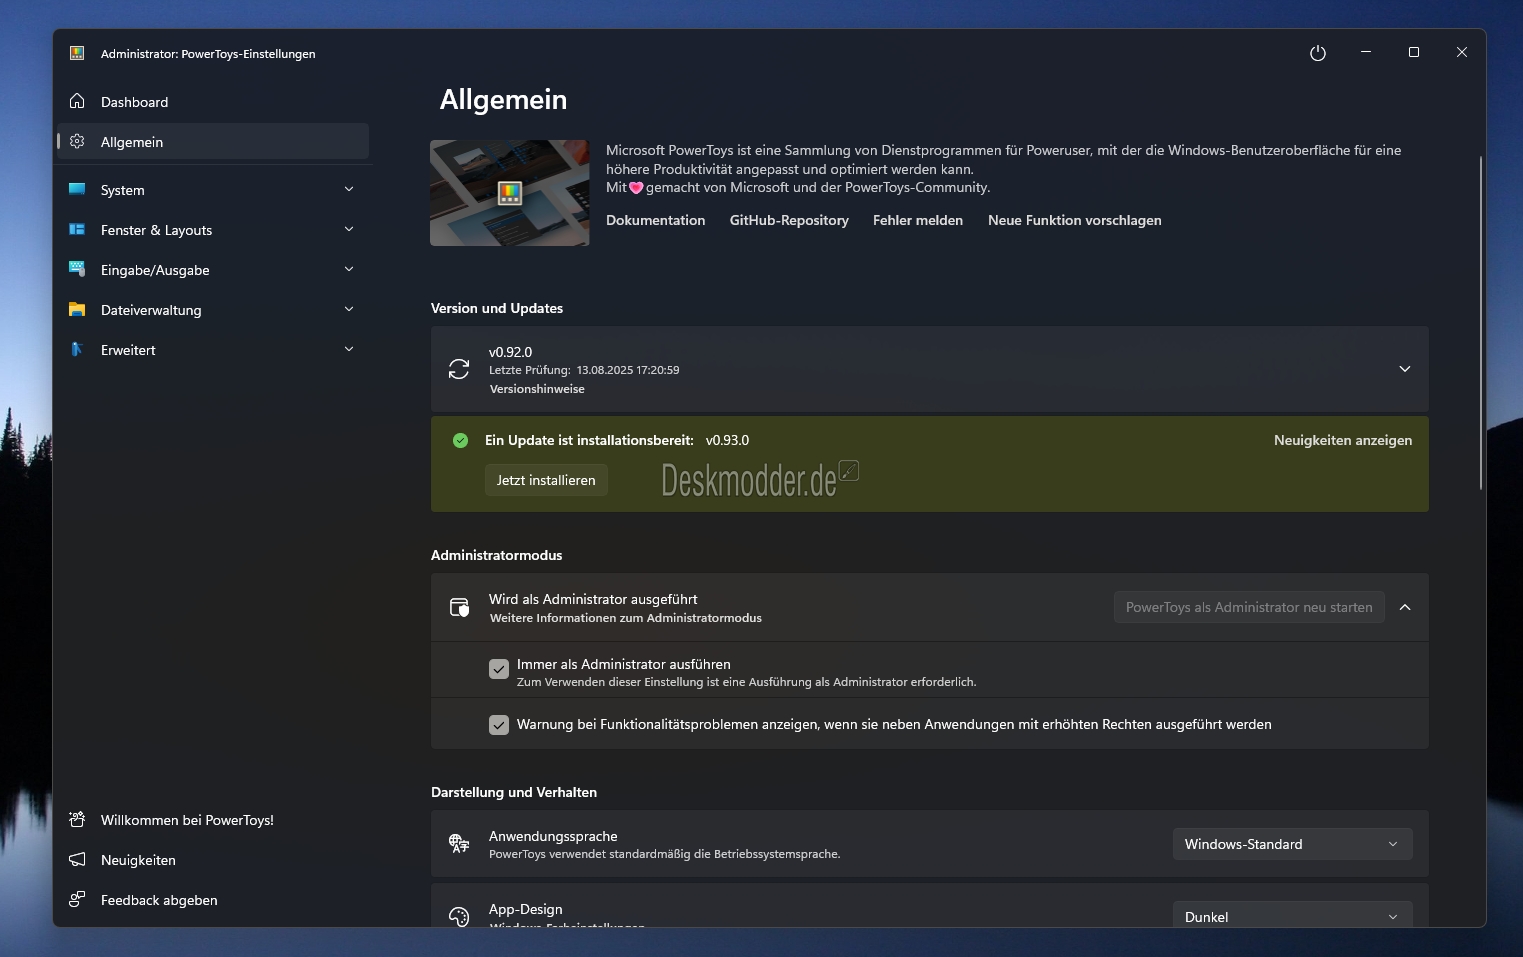
Task: Click the Erweitert category icon
Action: pos(77,349)
